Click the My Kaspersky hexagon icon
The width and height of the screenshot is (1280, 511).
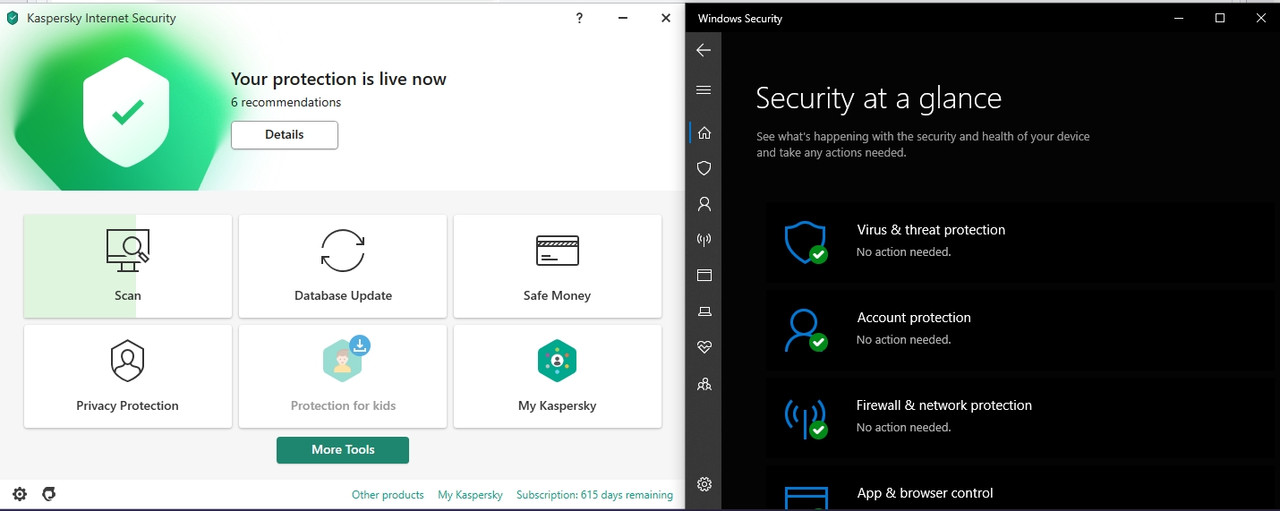(557, 361)
